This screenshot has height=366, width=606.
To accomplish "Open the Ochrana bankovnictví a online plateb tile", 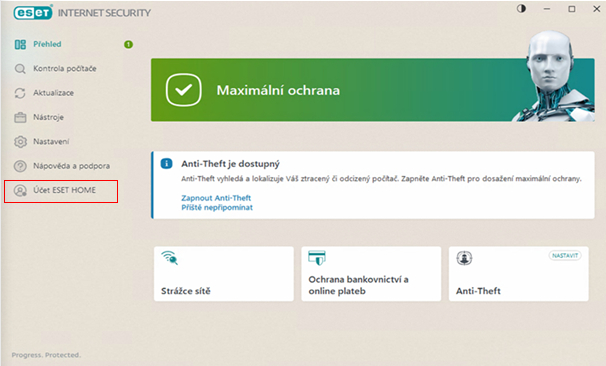I will click(x=371, y=274).
